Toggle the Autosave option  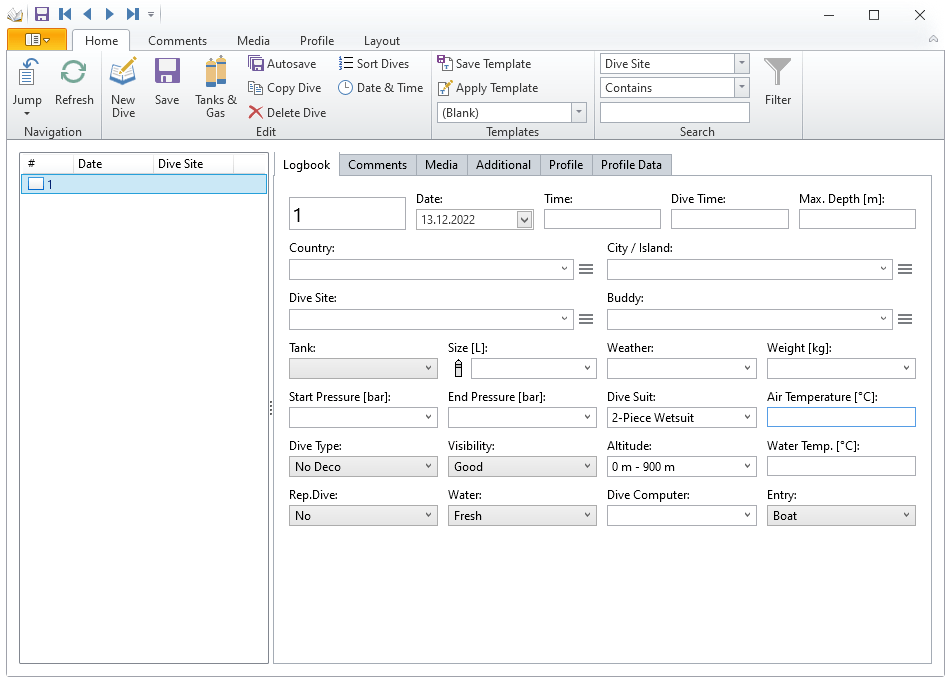pos(282,64)
